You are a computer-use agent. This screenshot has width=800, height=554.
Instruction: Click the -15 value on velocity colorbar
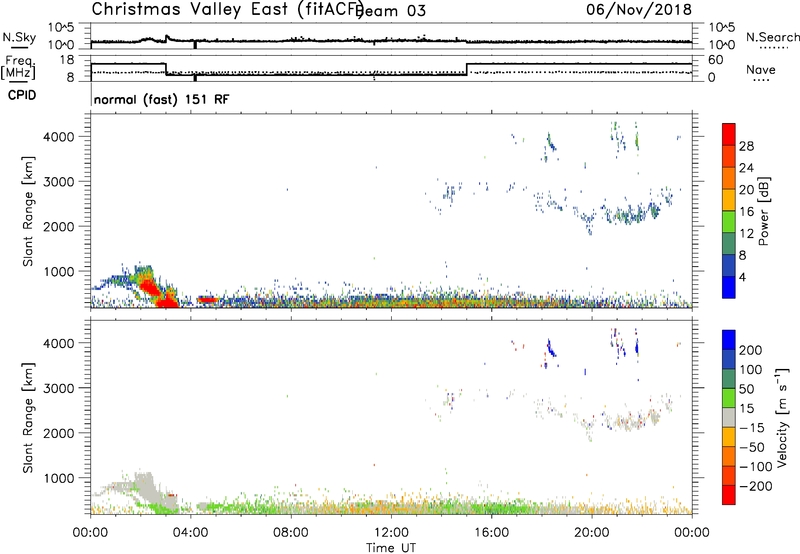(752, 428)
